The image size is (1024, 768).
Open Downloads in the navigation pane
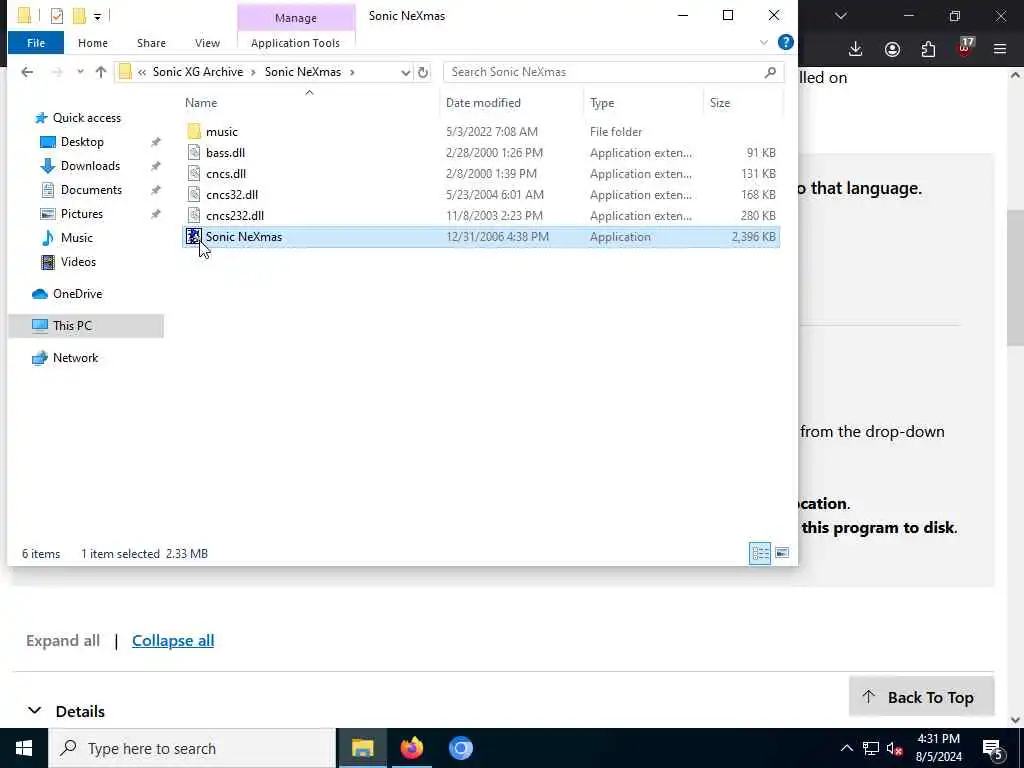[90, 166]
